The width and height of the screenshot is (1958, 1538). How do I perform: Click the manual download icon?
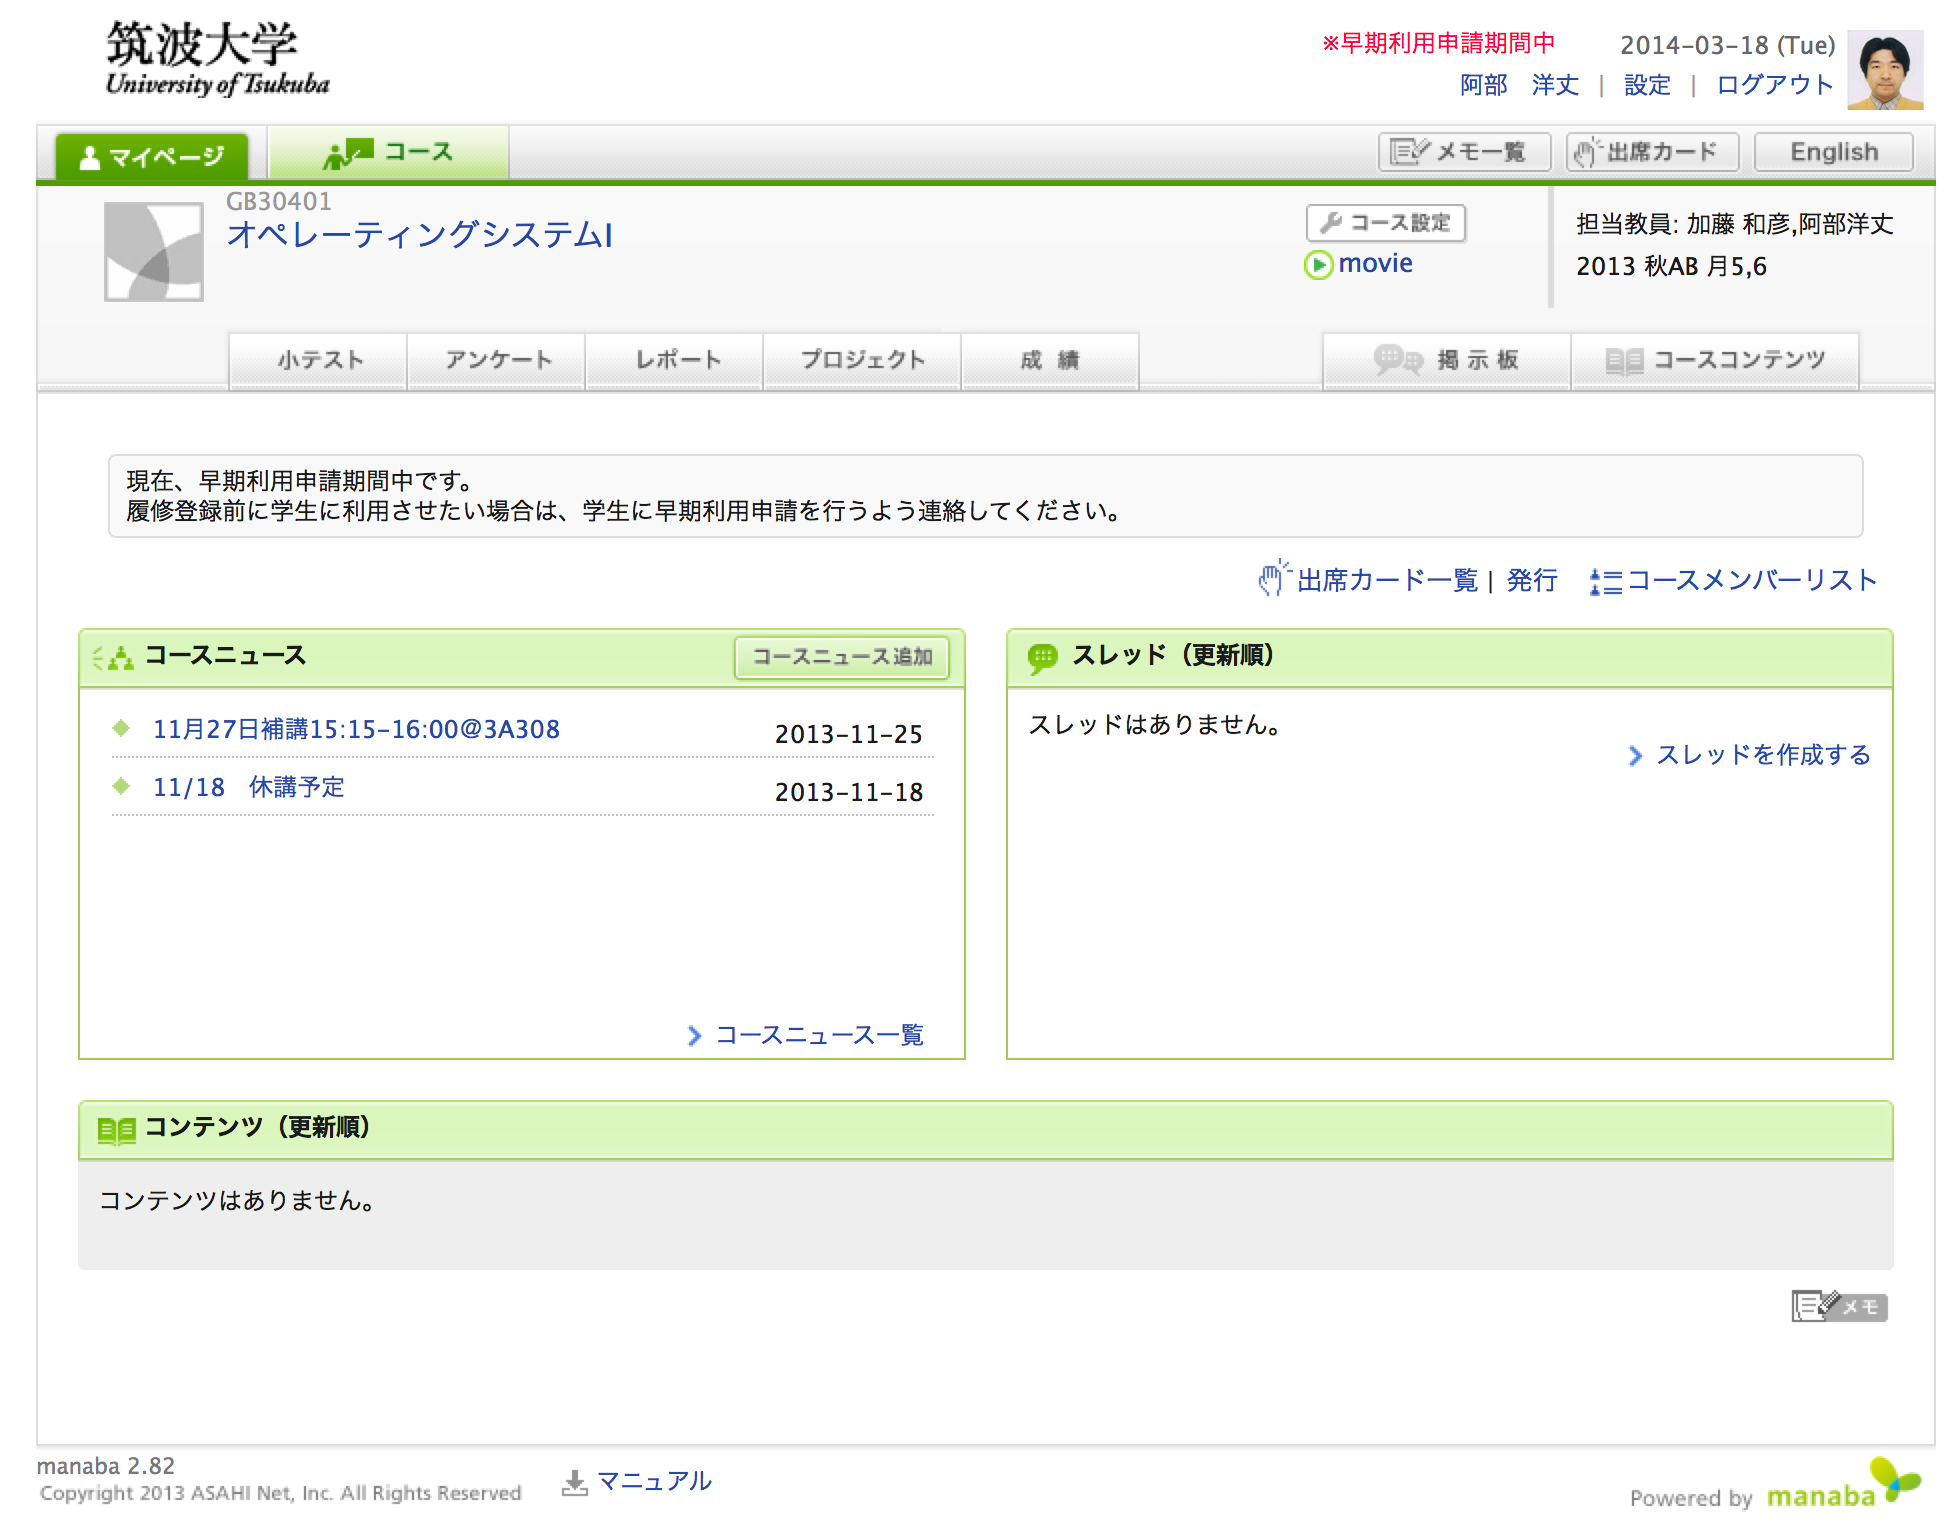click(x=574, y=1482)
